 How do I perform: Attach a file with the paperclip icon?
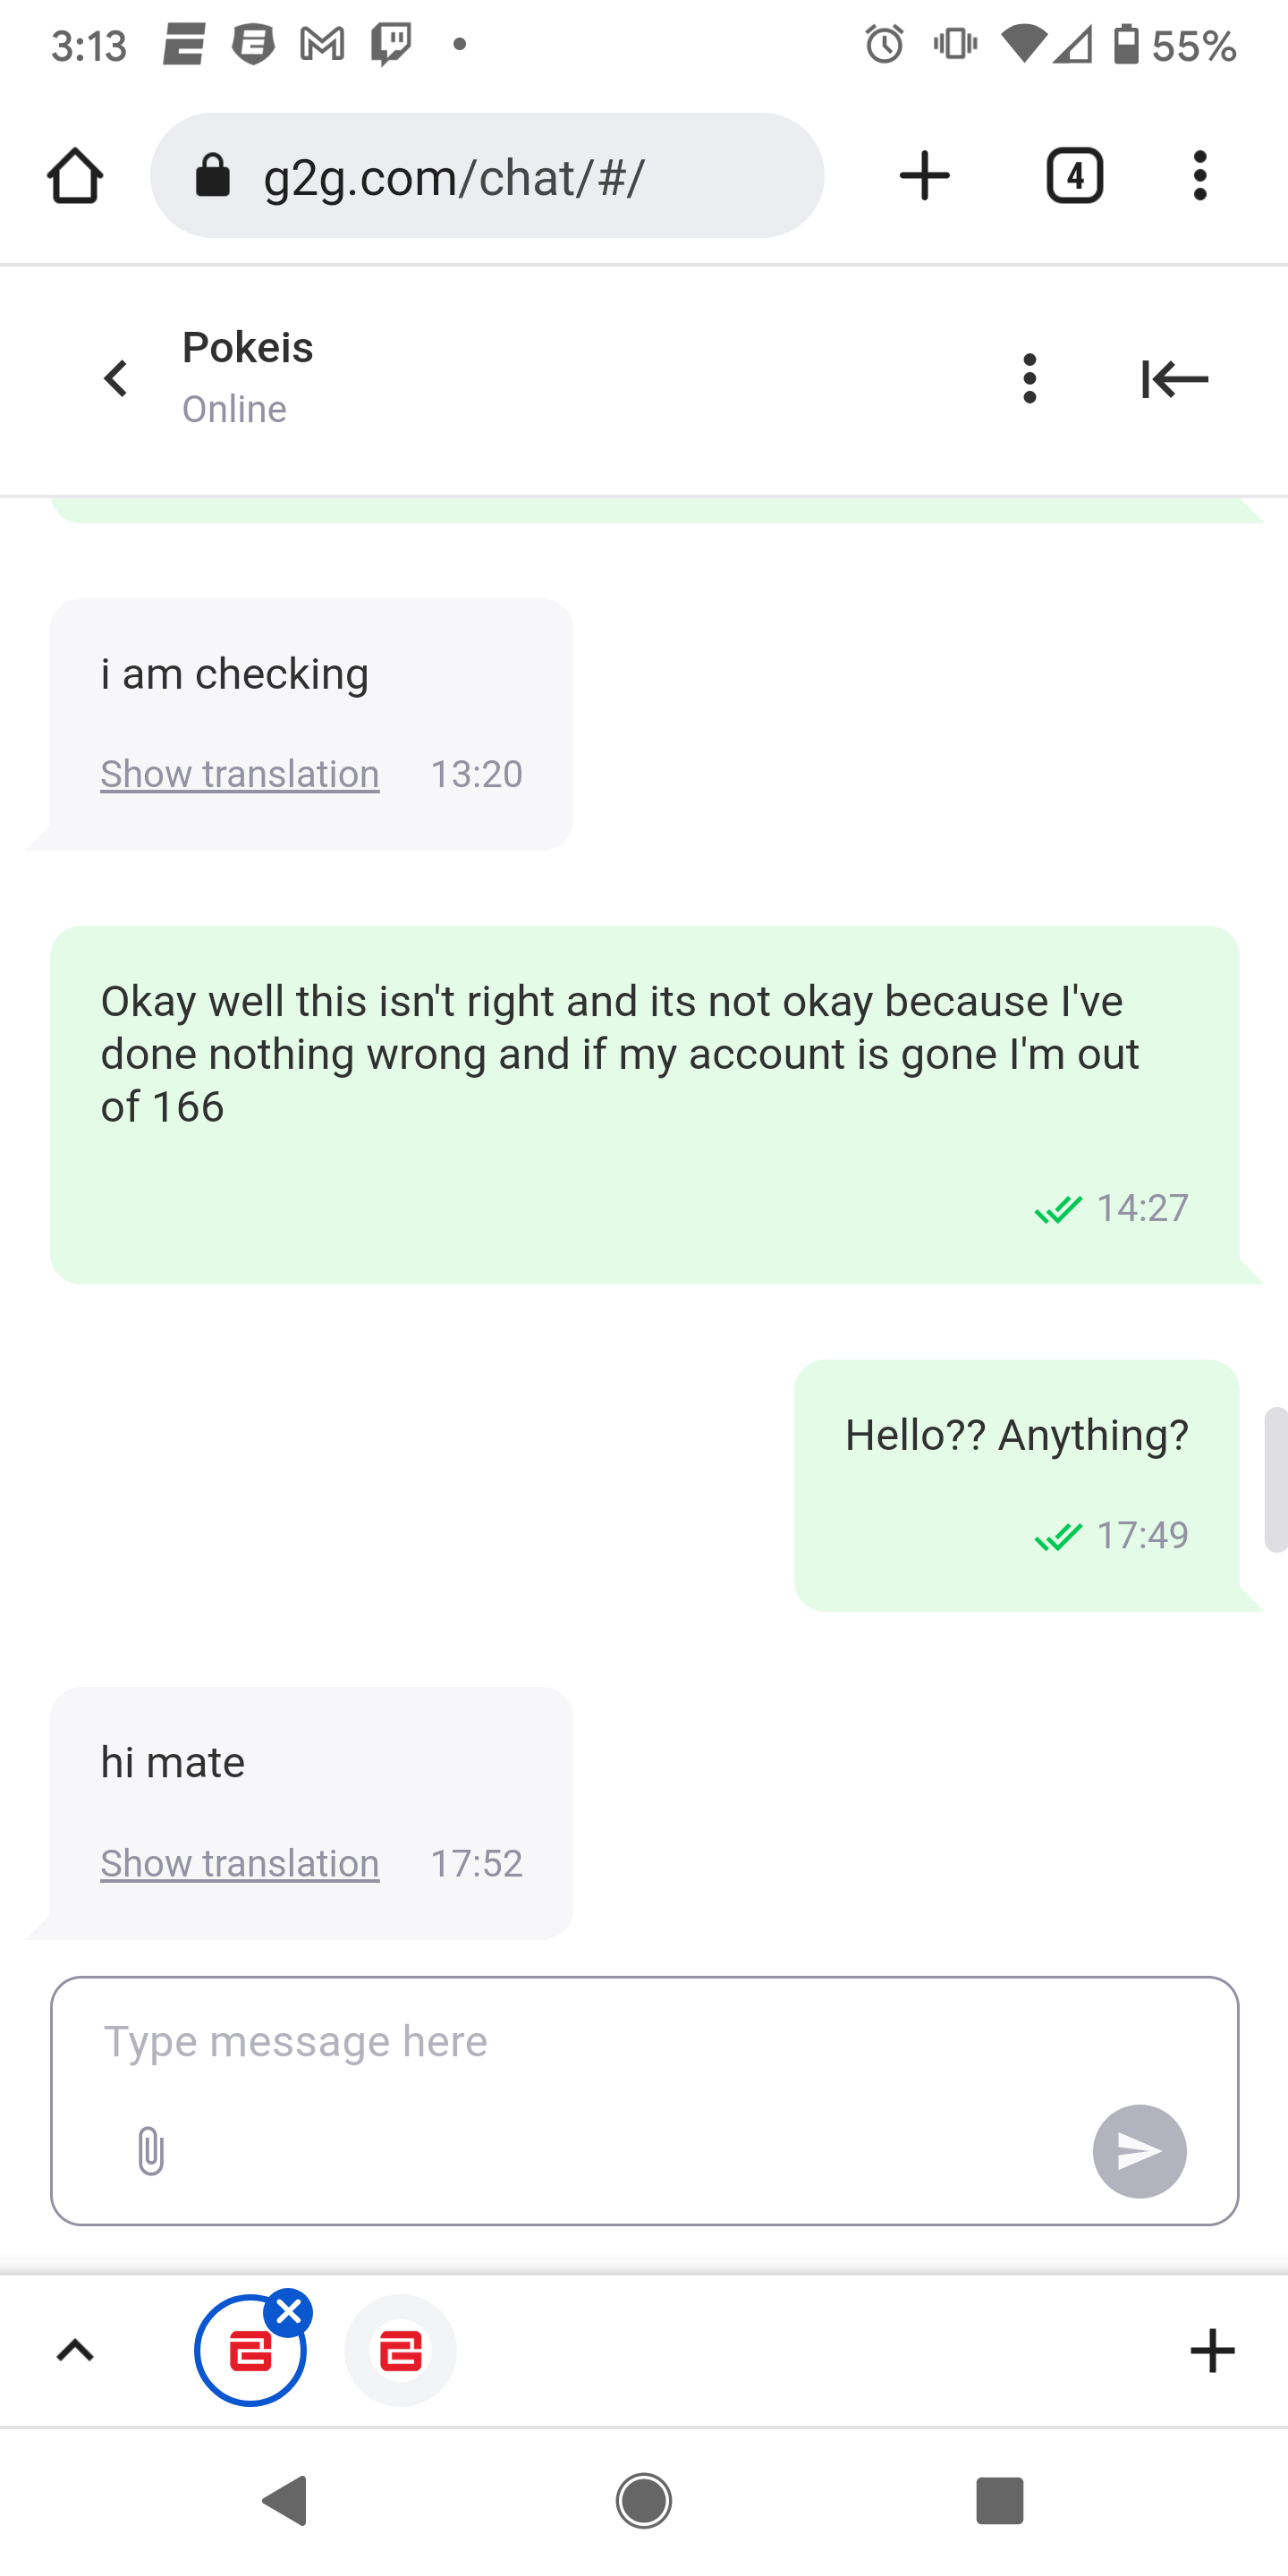150,2151
